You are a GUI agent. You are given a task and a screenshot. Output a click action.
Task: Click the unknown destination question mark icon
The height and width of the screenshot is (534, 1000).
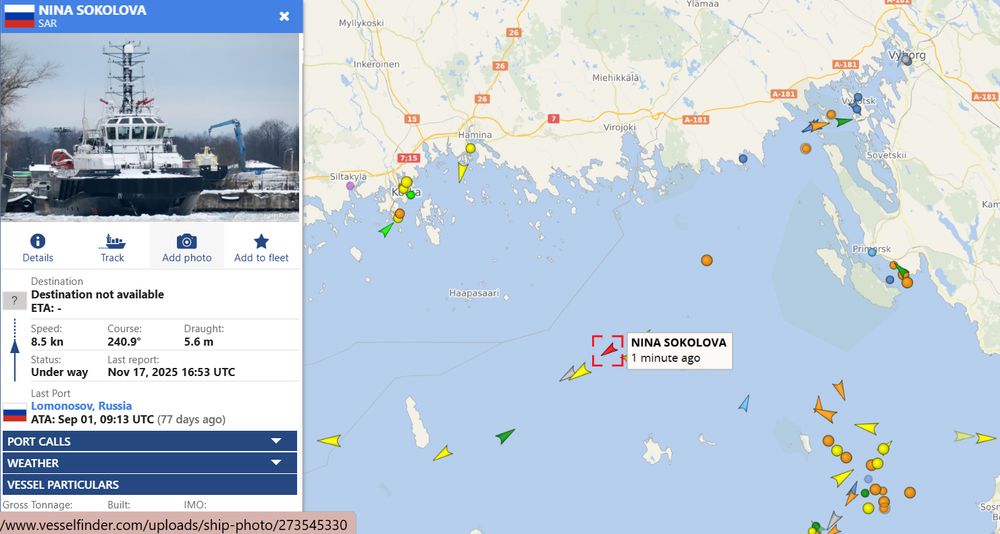[x=14, y=300]
